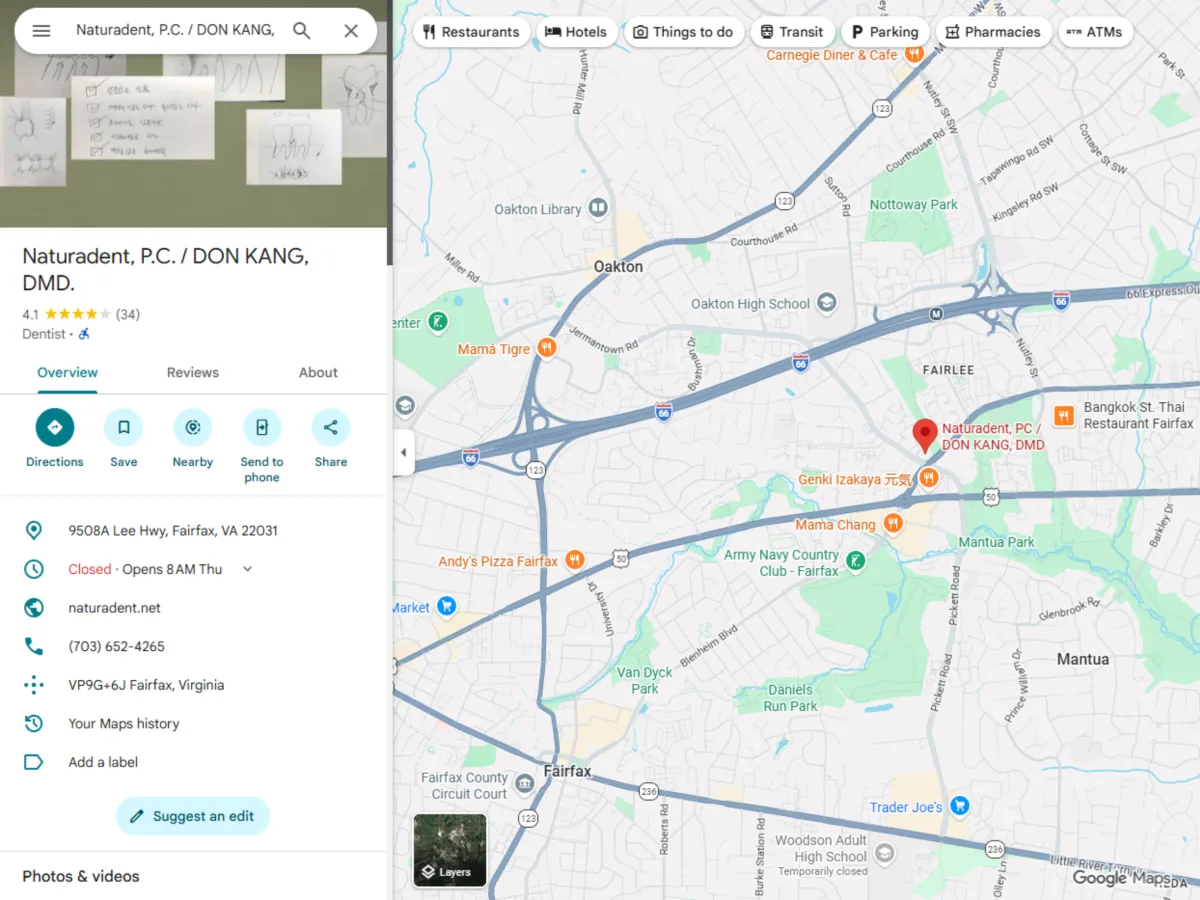Click the Metro station M icon
Screen dimensions: 1200x900
point(936,314)
